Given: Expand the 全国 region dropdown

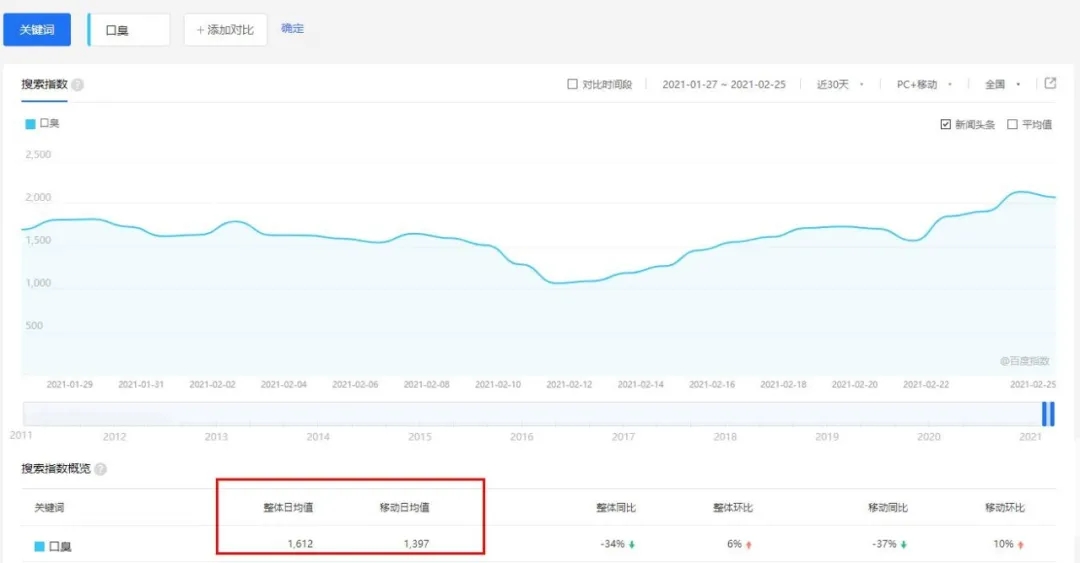Looking at the screenshot, I should pyautogui.click(x=1002, y=85).
